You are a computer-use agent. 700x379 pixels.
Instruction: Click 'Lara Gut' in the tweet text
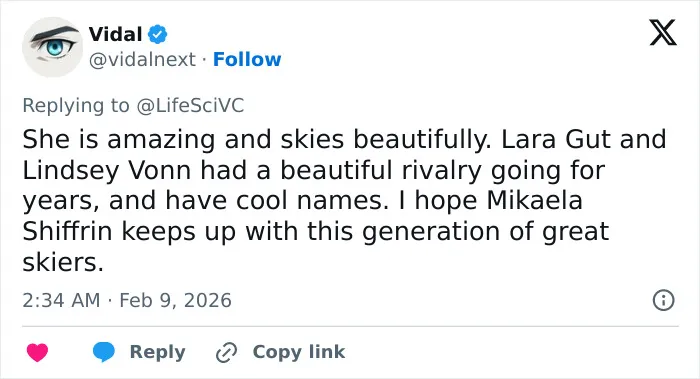point(556,139)
